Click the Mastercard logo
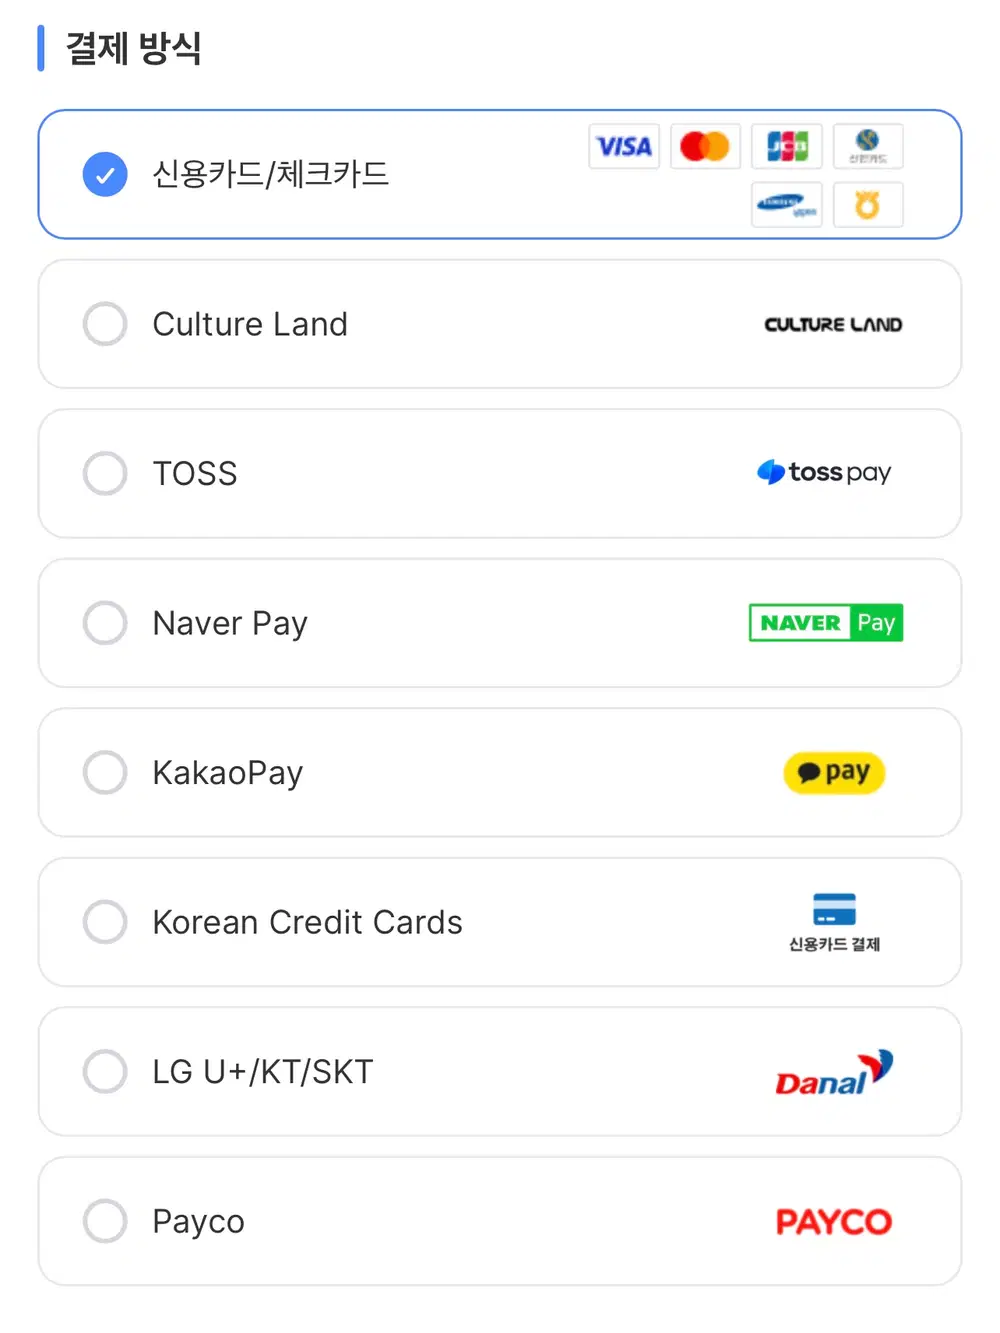This screenshot has width=1000, height=1333. 705,147
